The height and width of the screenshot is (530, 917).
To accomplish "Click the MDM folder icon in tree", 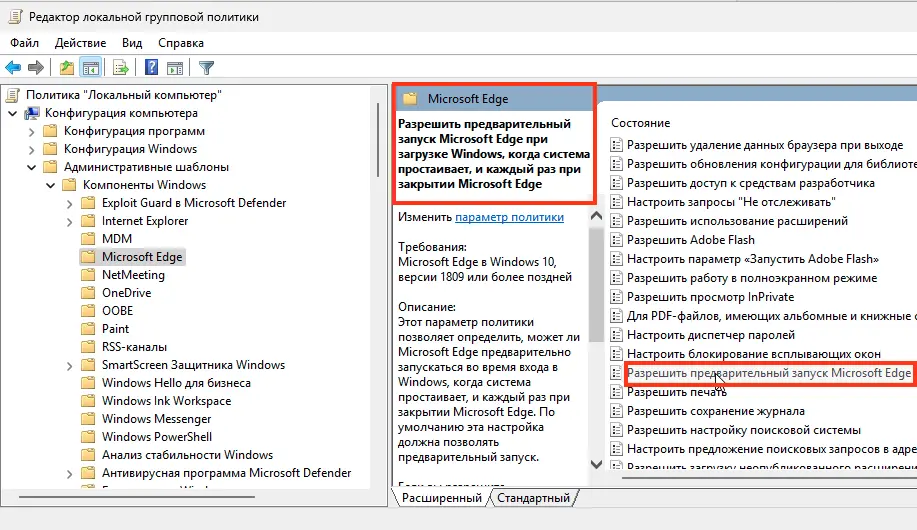I will [x=88, y=239].
